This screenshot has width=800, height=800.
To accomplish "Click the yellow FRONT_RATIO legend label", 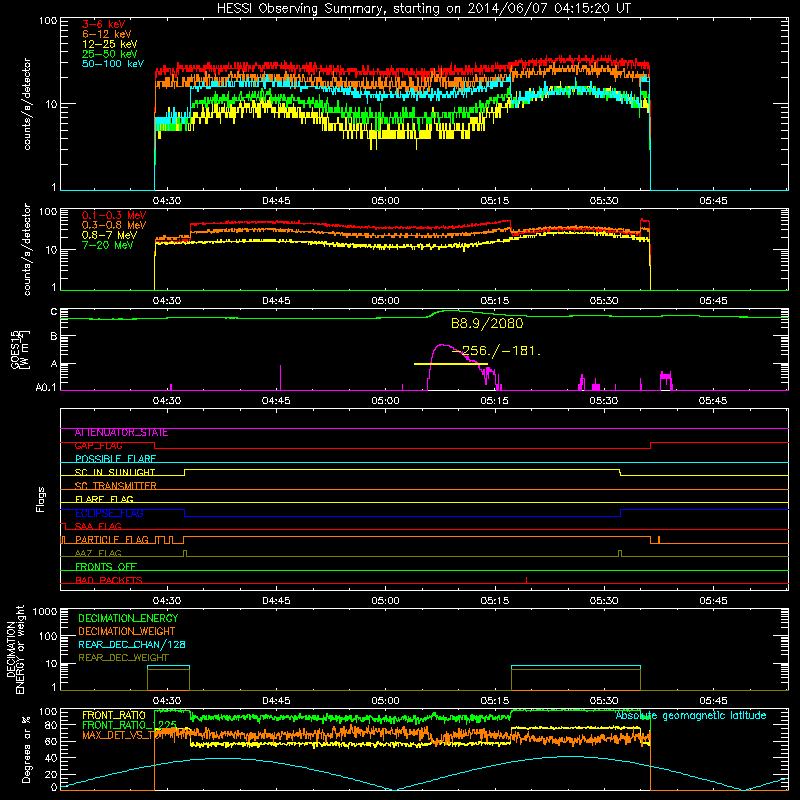I will point(114,715).
